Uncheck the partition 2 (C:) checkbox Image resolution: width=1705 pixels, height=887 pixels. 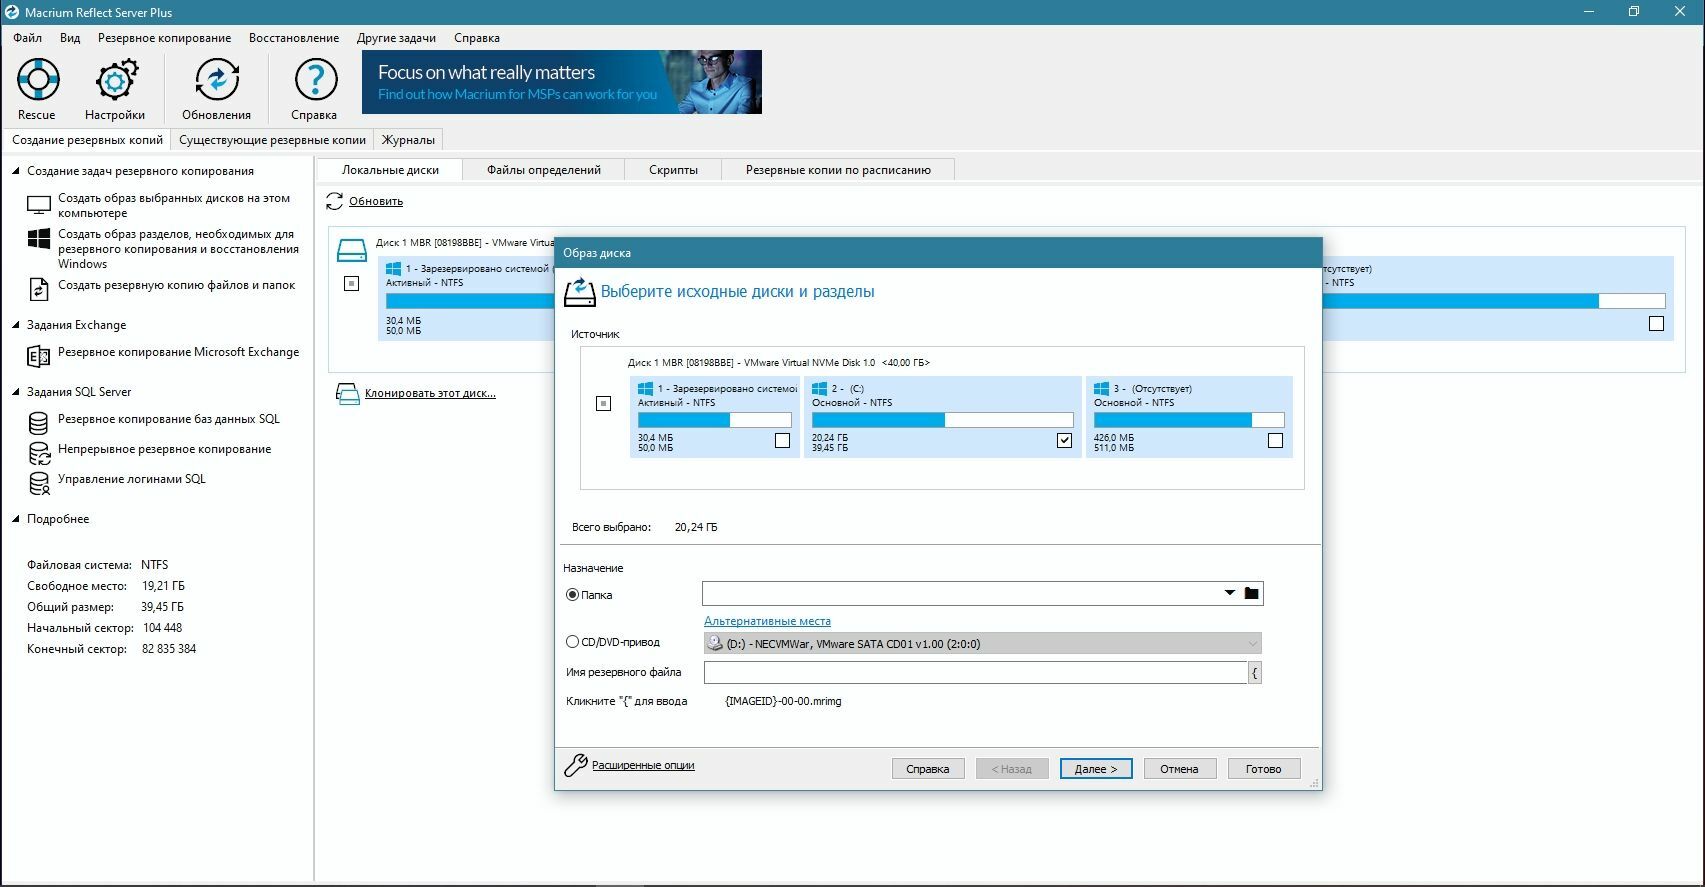[x=1064, y=441]
